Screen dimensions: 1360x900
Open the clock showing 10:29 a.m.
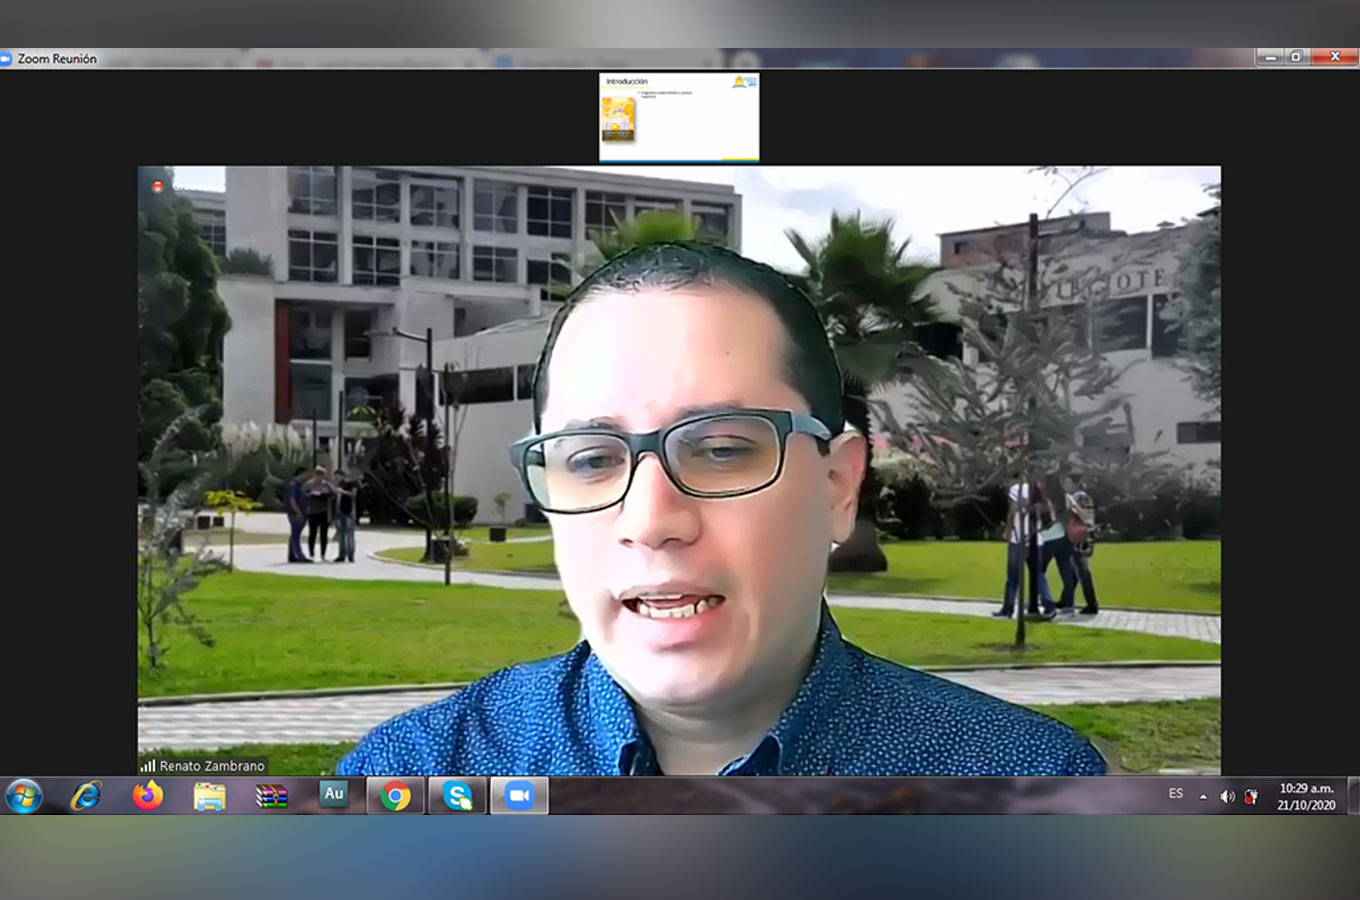(1306, 788)
